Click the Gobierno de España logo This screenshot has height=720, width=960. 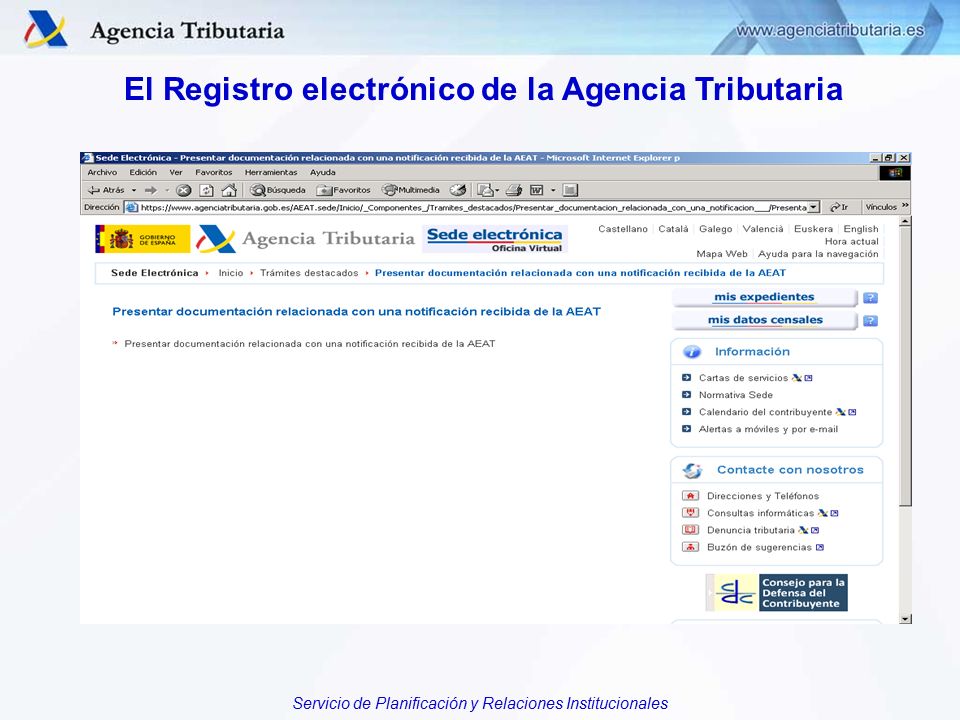point(142,239)
